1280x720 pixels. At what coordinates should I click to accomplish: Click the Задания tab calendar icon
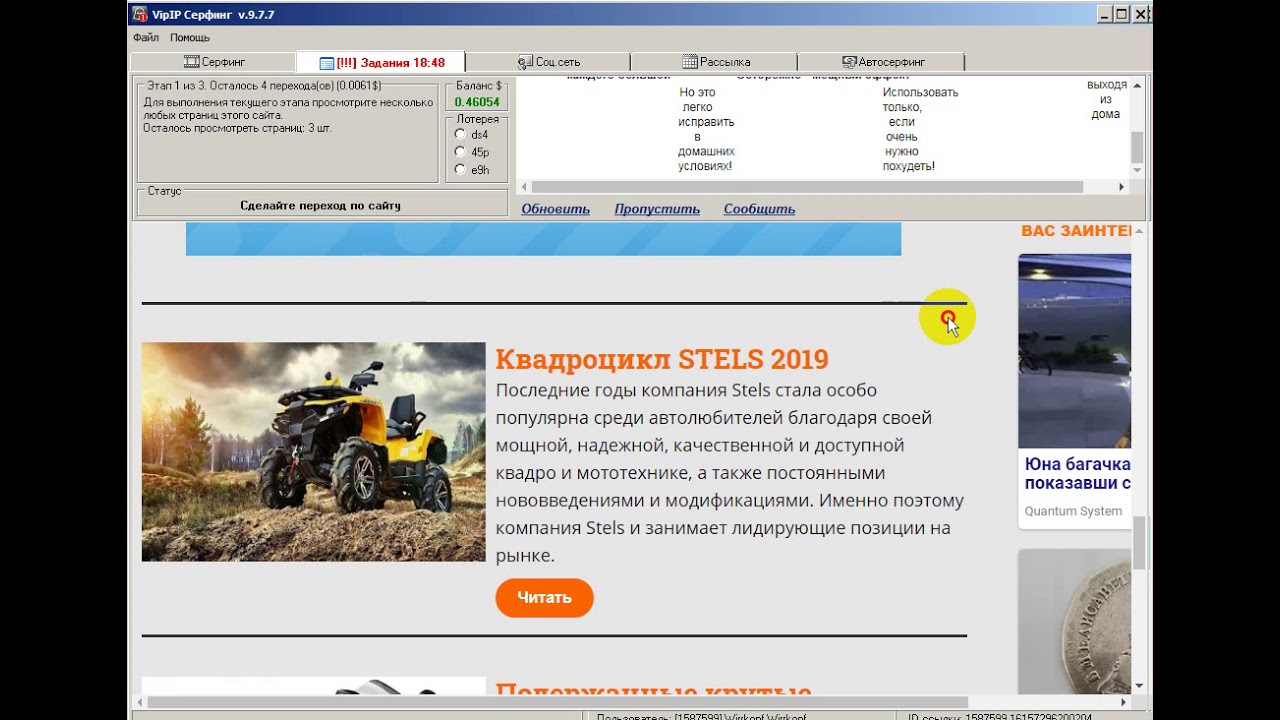click(327, 62)
